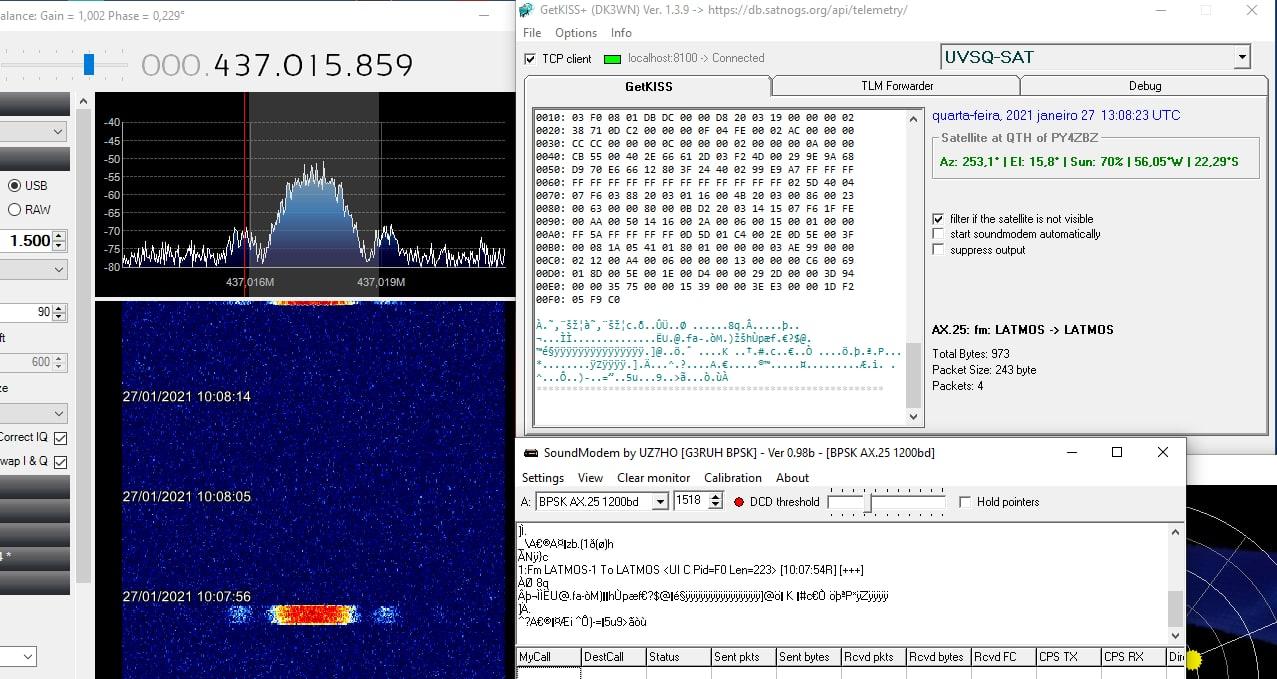Click the yellow sun marker on the map
Viewport: 1277px width, 679px height.
(1193, 659)
